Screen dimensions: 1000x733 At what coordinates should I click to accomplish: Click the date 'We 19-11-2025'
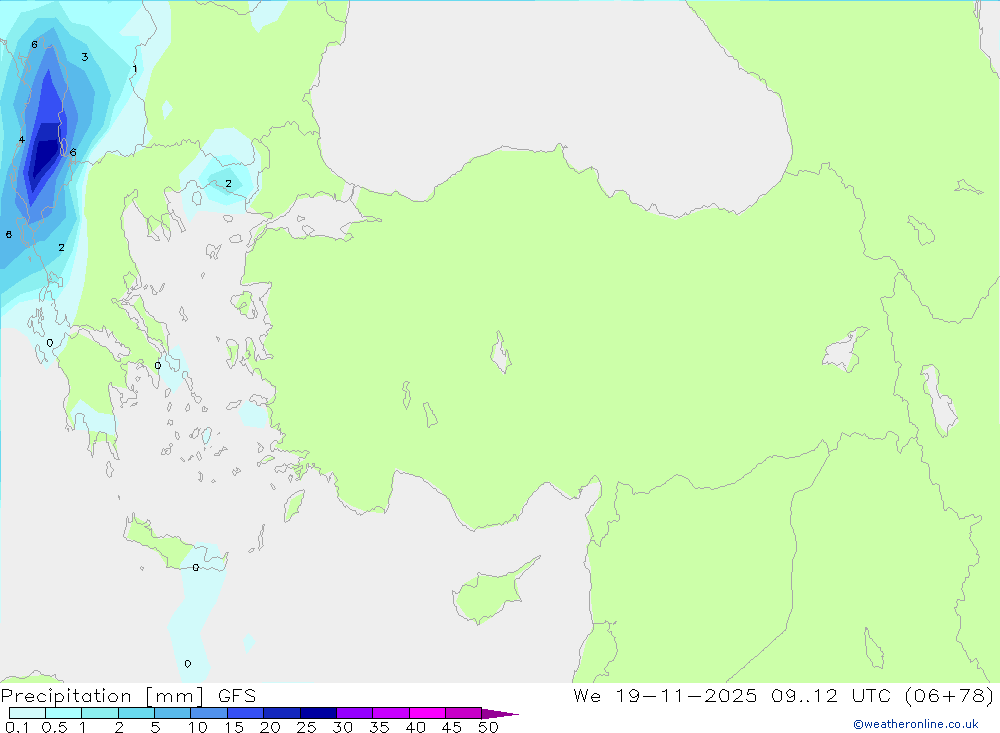[665, 695]
